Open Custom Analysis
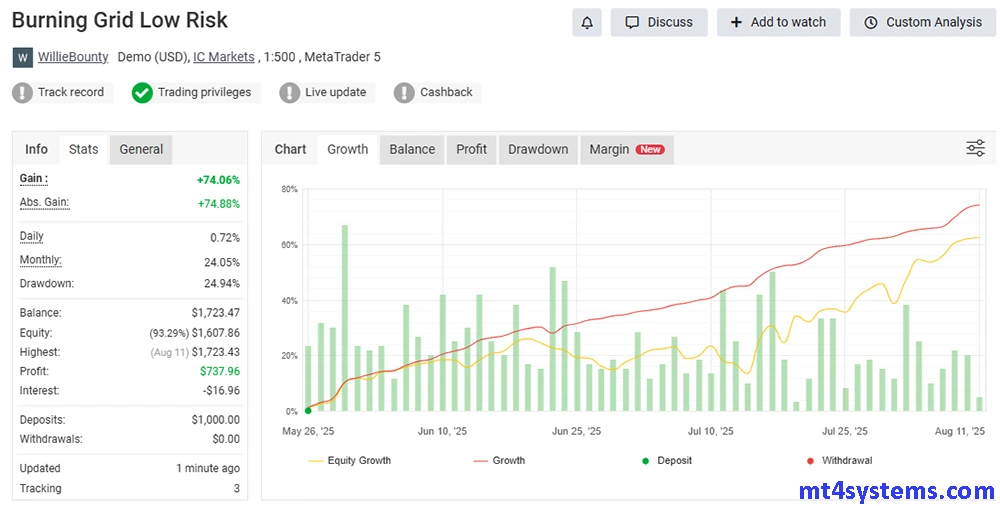Screen dimensions: 1000x506 tap(923, 22)
